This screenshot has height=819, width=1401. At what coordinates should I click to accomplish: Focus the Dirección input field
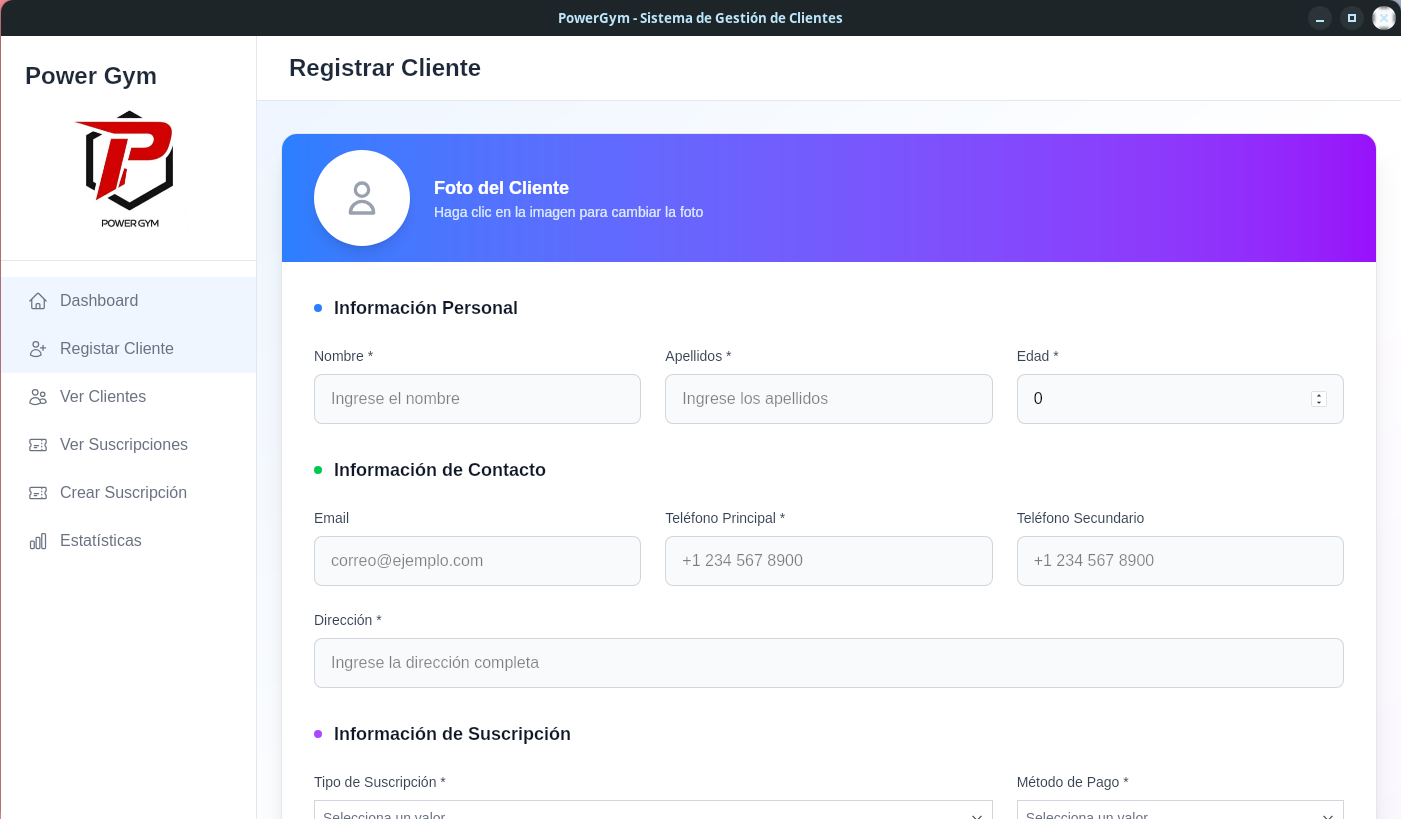(x=829, y=663)
